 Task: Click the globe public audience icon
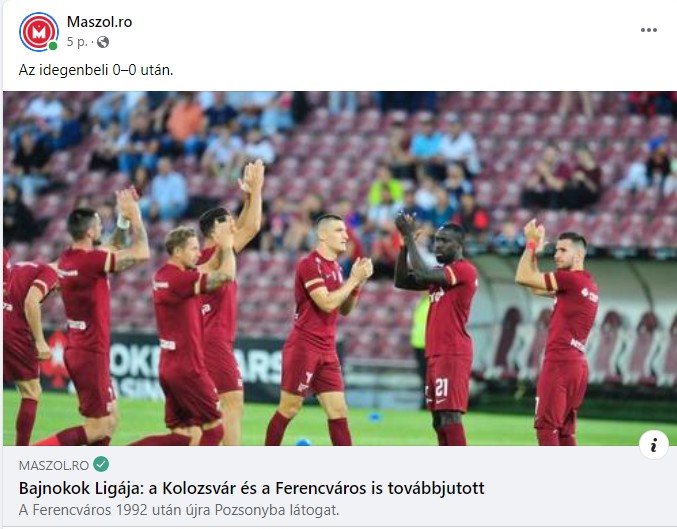(x=103, y=42)
